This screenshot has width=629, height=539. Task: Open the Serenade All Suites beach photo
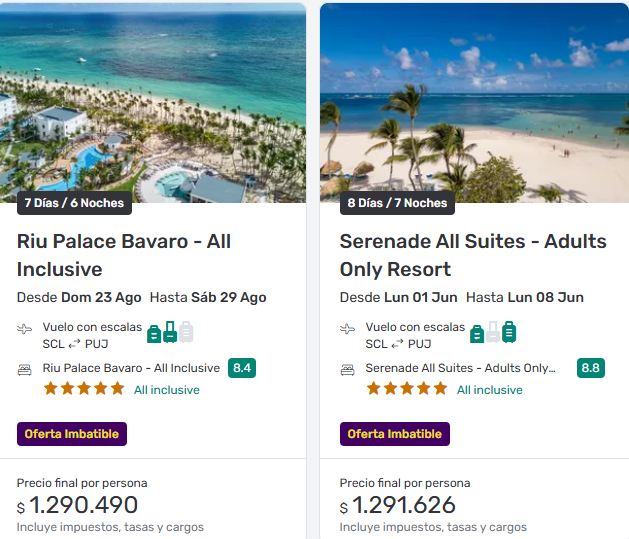[474, 100]
